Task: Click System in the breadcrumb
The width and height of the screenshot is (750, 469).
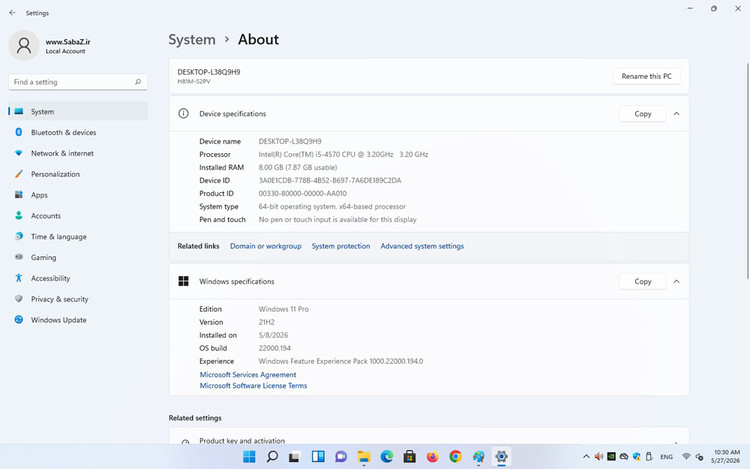Action: (x=192, y=40)
